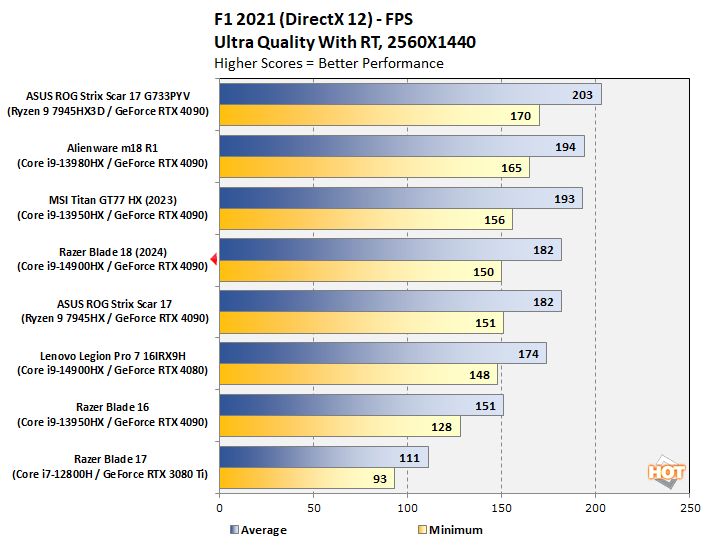Click the 'F1 2021 (DirectX 12) - FPS' title
708x543 pixels.
point(313,19)
